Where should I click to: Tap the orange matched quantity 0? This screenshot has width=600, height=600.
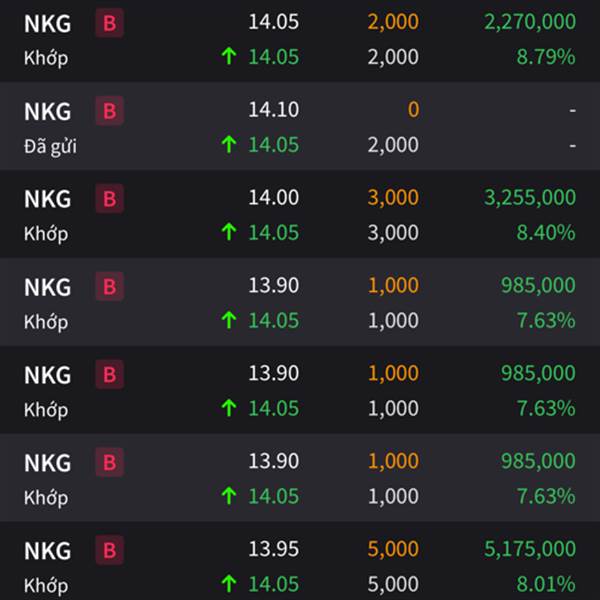point(413,109)
